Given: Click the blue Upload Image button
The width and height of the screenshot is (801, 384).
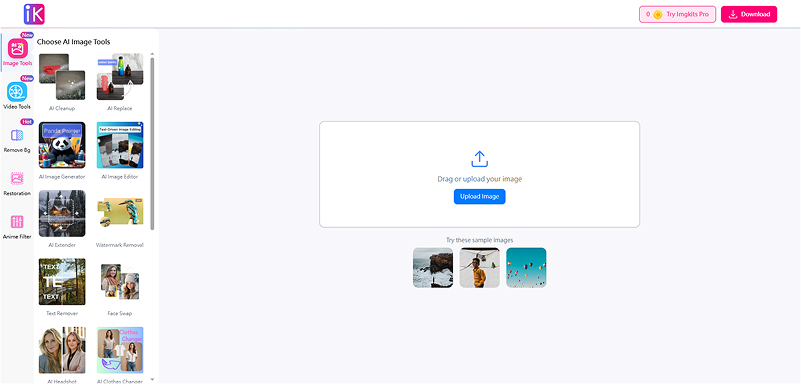Looking at the screenshot, I should 480,197.
